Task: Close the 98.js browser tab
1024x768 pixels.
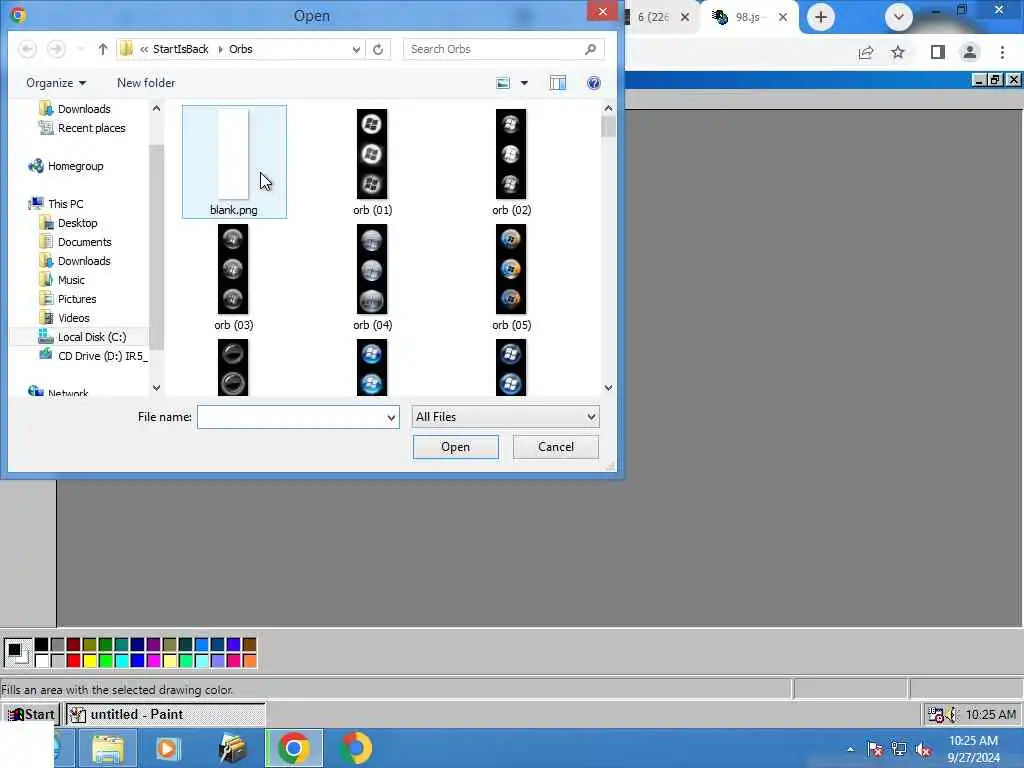Action: (x=782, y=17)
